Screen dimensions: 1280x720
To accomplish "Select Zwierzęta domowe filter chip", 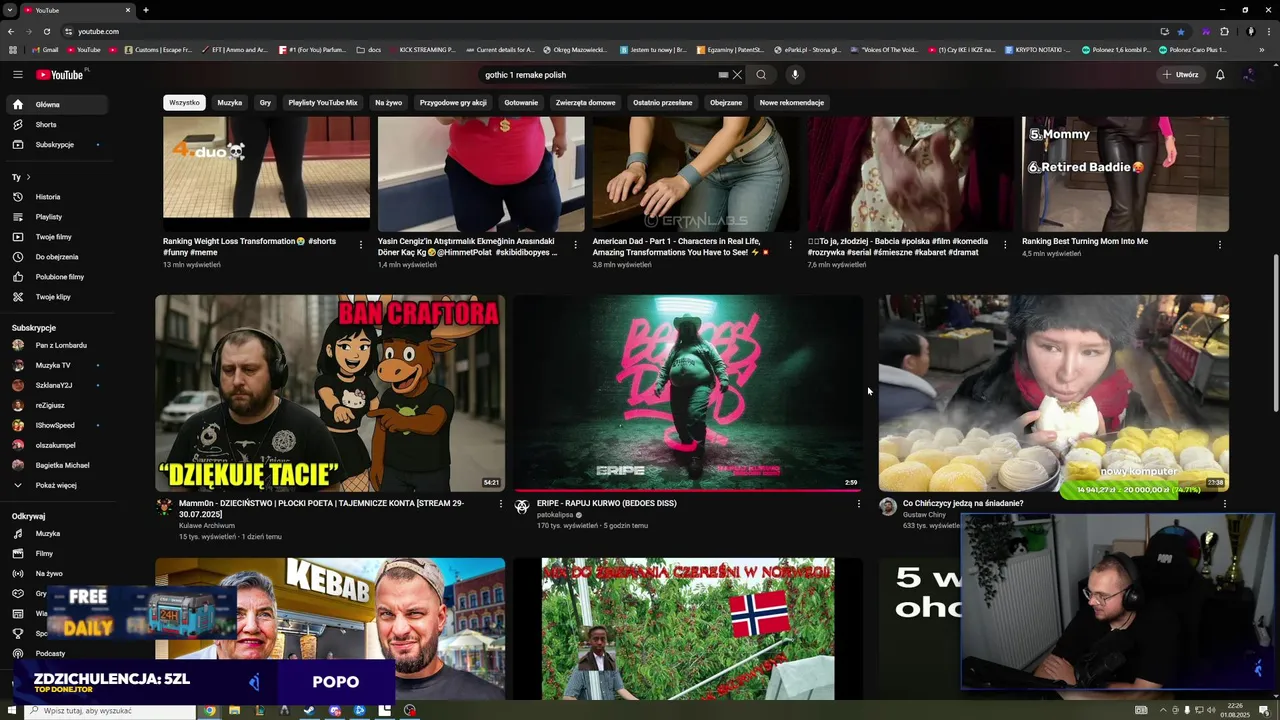I will coord(586,103).
